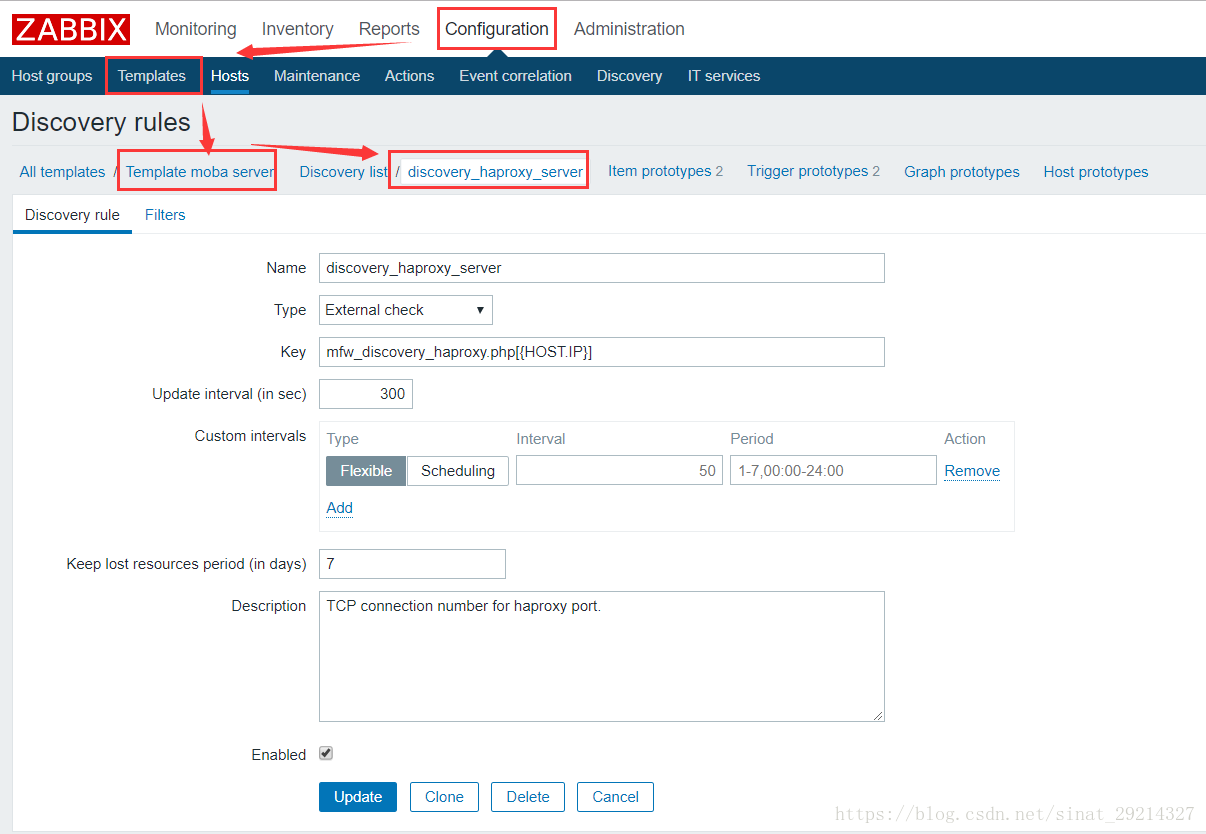
Task: Click the Key input field
Action: point(602,352)
